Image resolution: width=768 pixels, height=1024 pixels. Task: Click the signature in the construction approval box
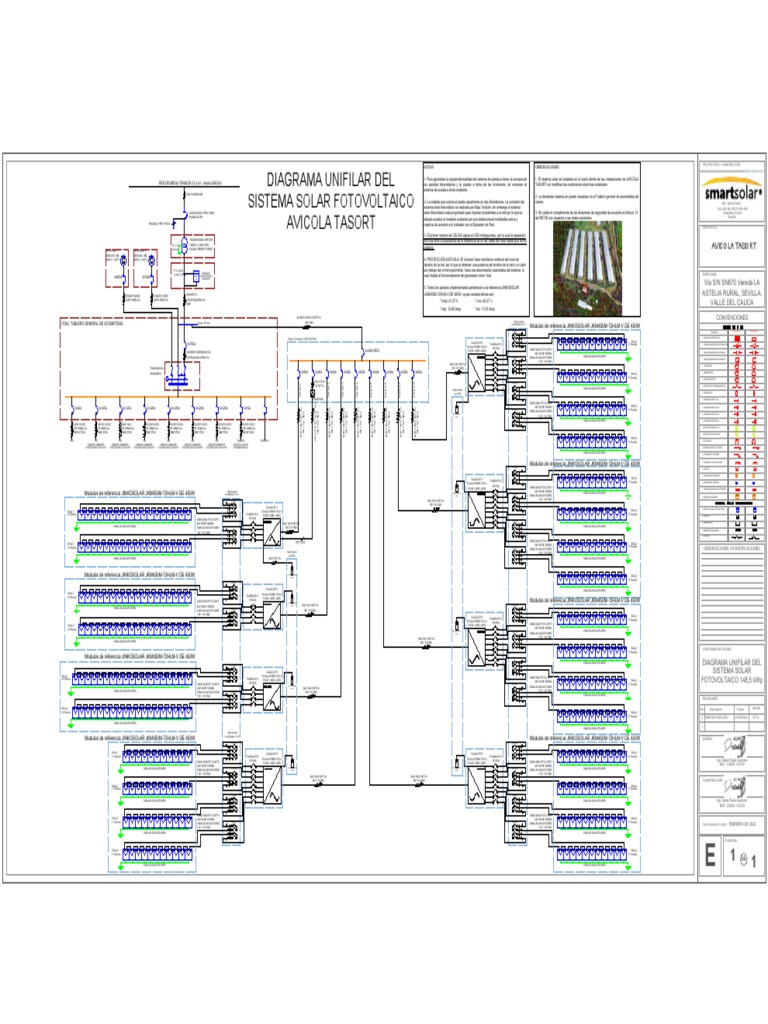734,786
